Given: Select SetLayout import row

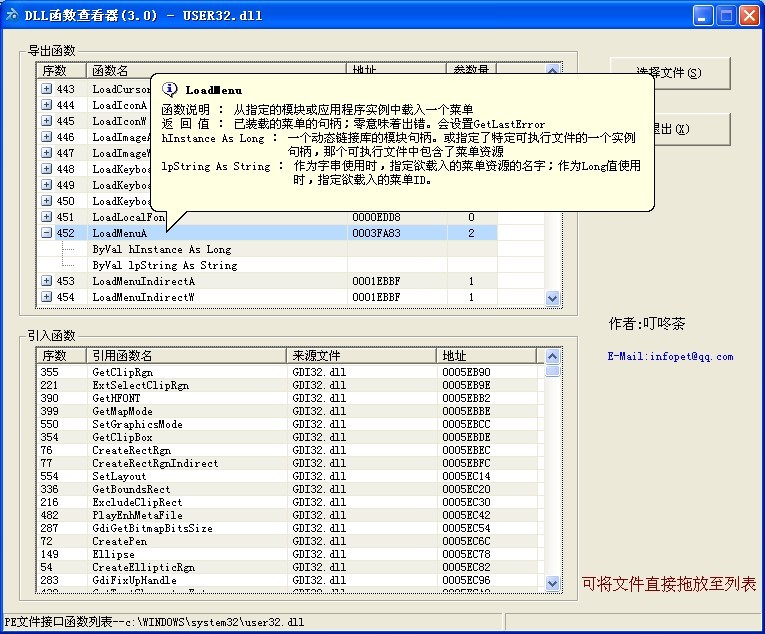Looking at the screenshot, I should pyautogui.click(x=289, y=476).
